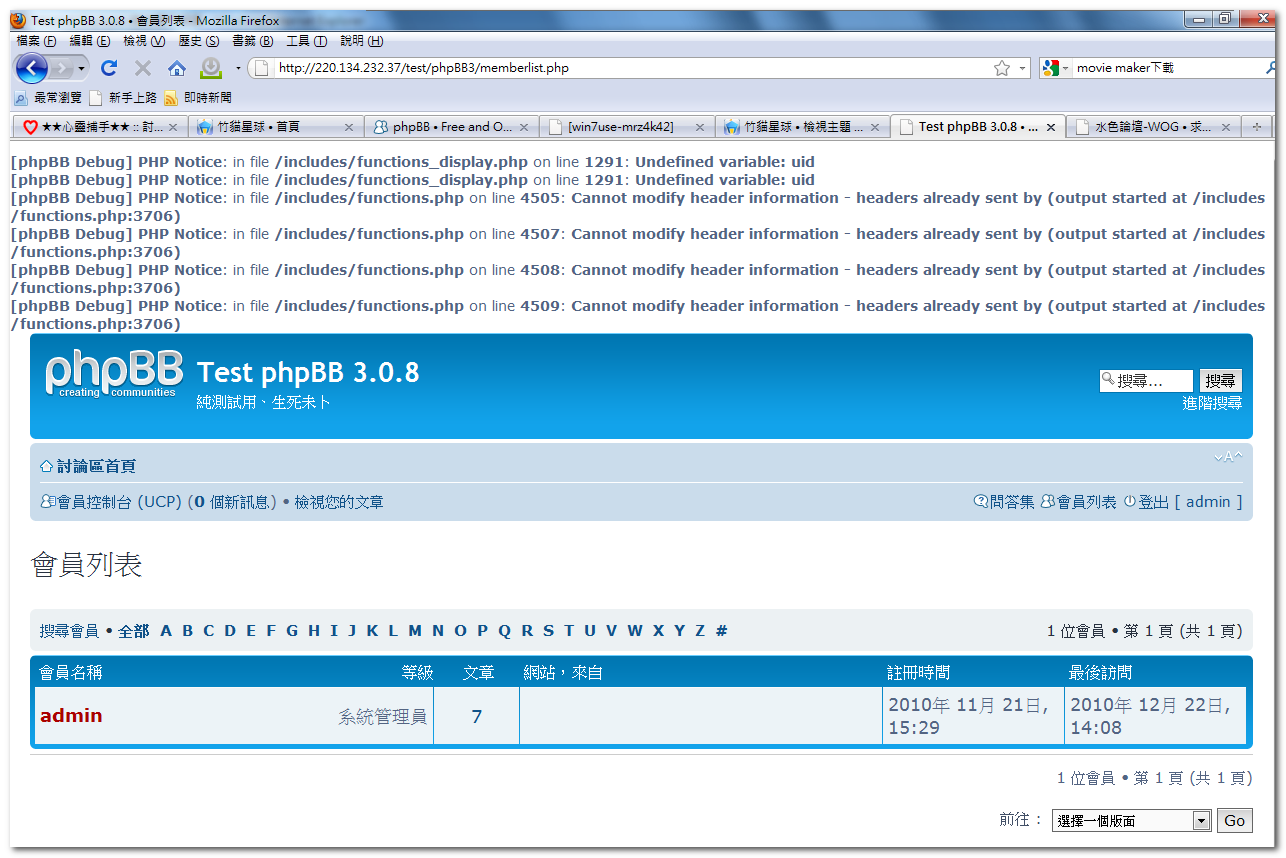Open the 進階搜尋 link

coord(1212,403)
